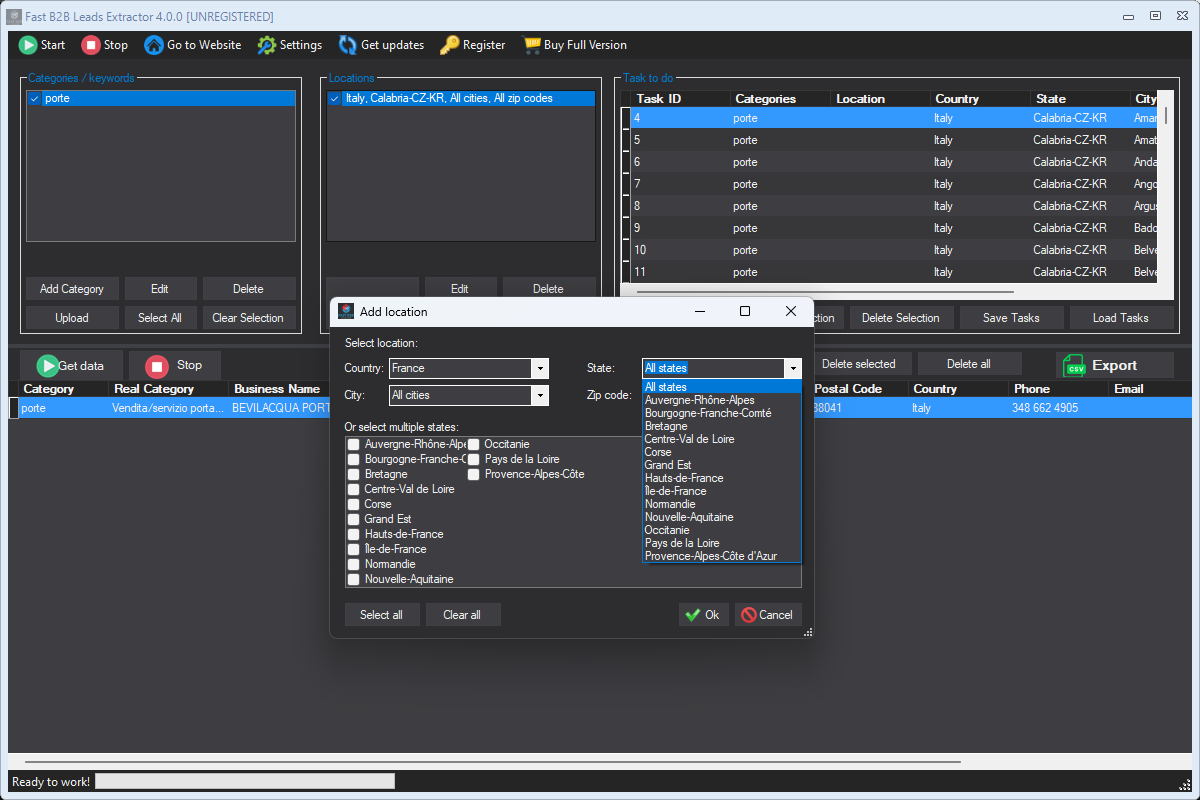The width and height of the screenshot is (1200, 800).
Task: Enable the Occitanie checkbox
Action: (474, 444)
